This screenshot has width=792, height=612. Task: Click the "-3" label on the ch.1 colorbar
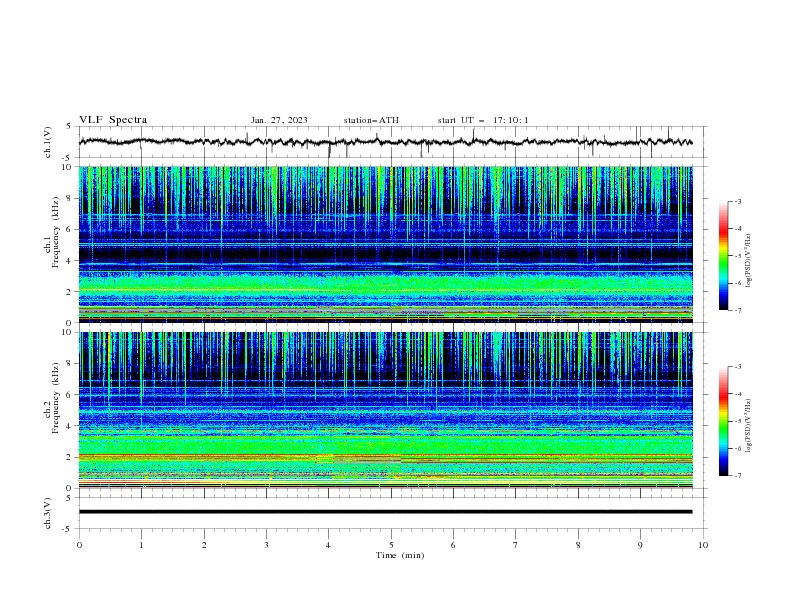[x=737, y=201]
